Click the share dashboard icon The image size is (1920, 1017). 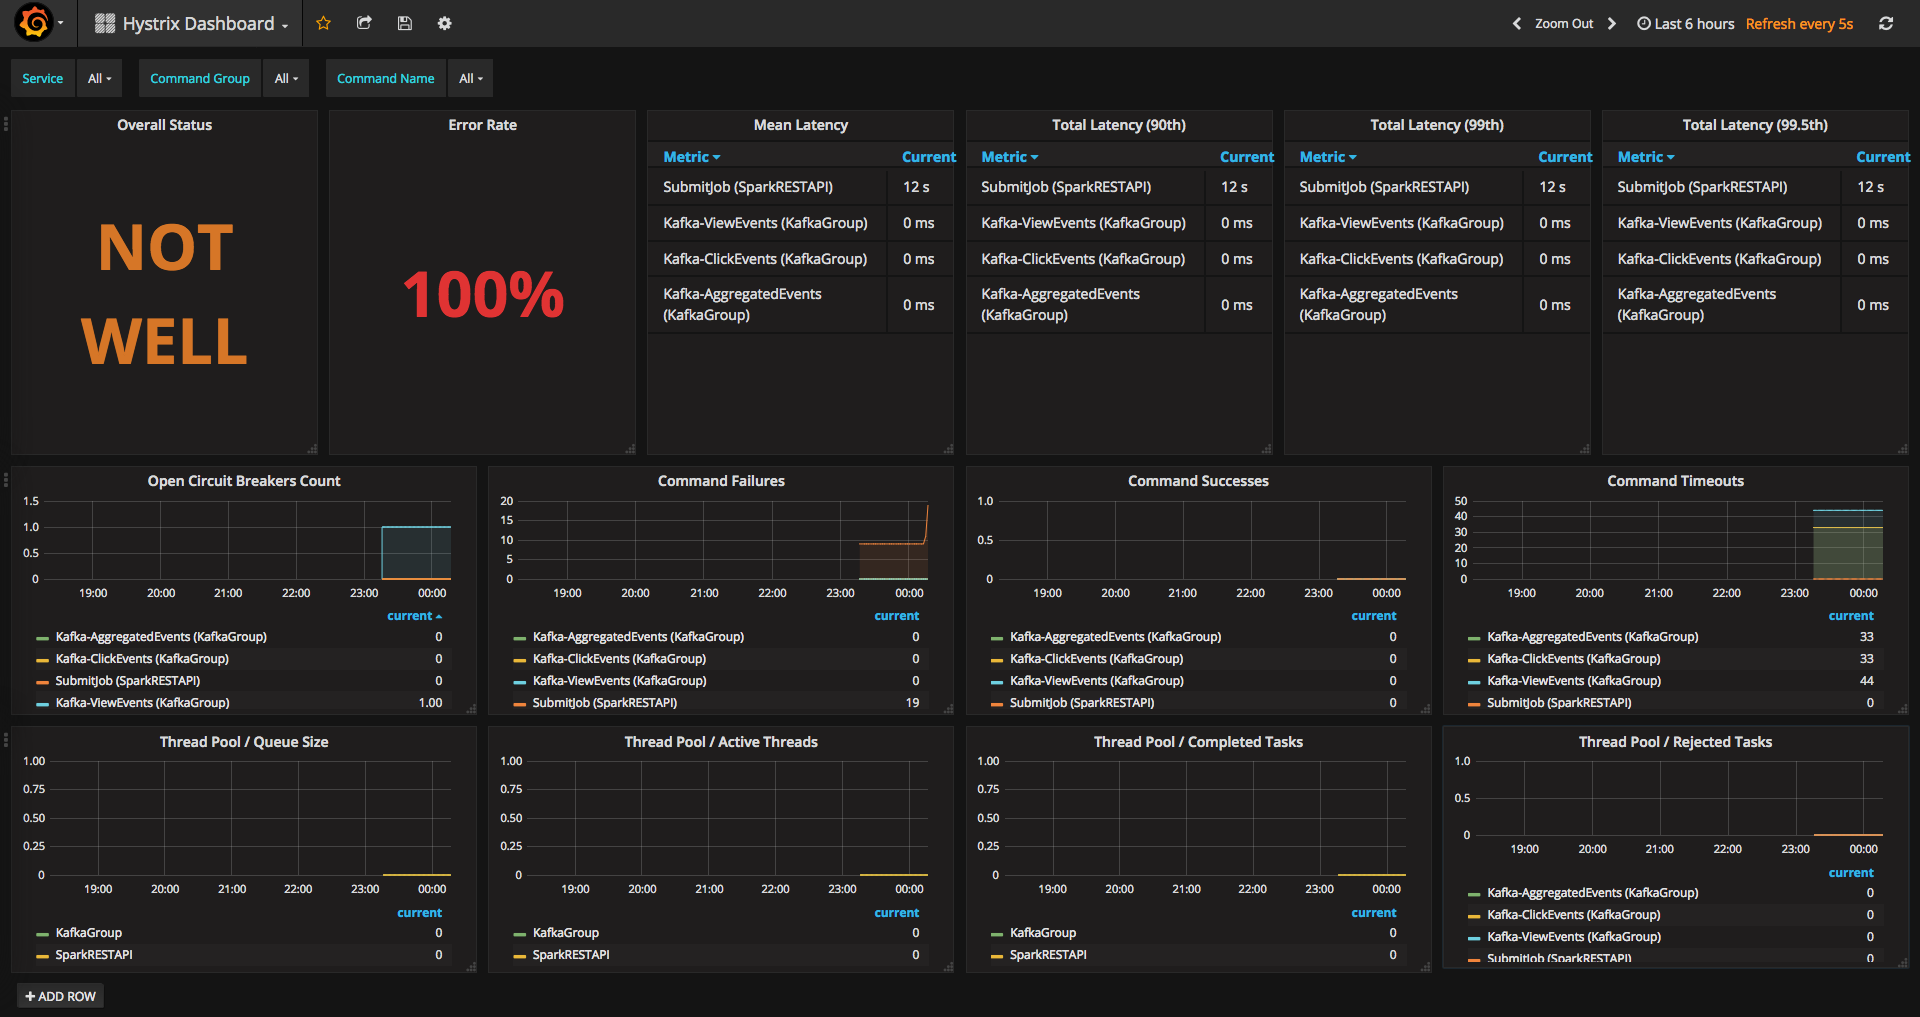[364, 23]
